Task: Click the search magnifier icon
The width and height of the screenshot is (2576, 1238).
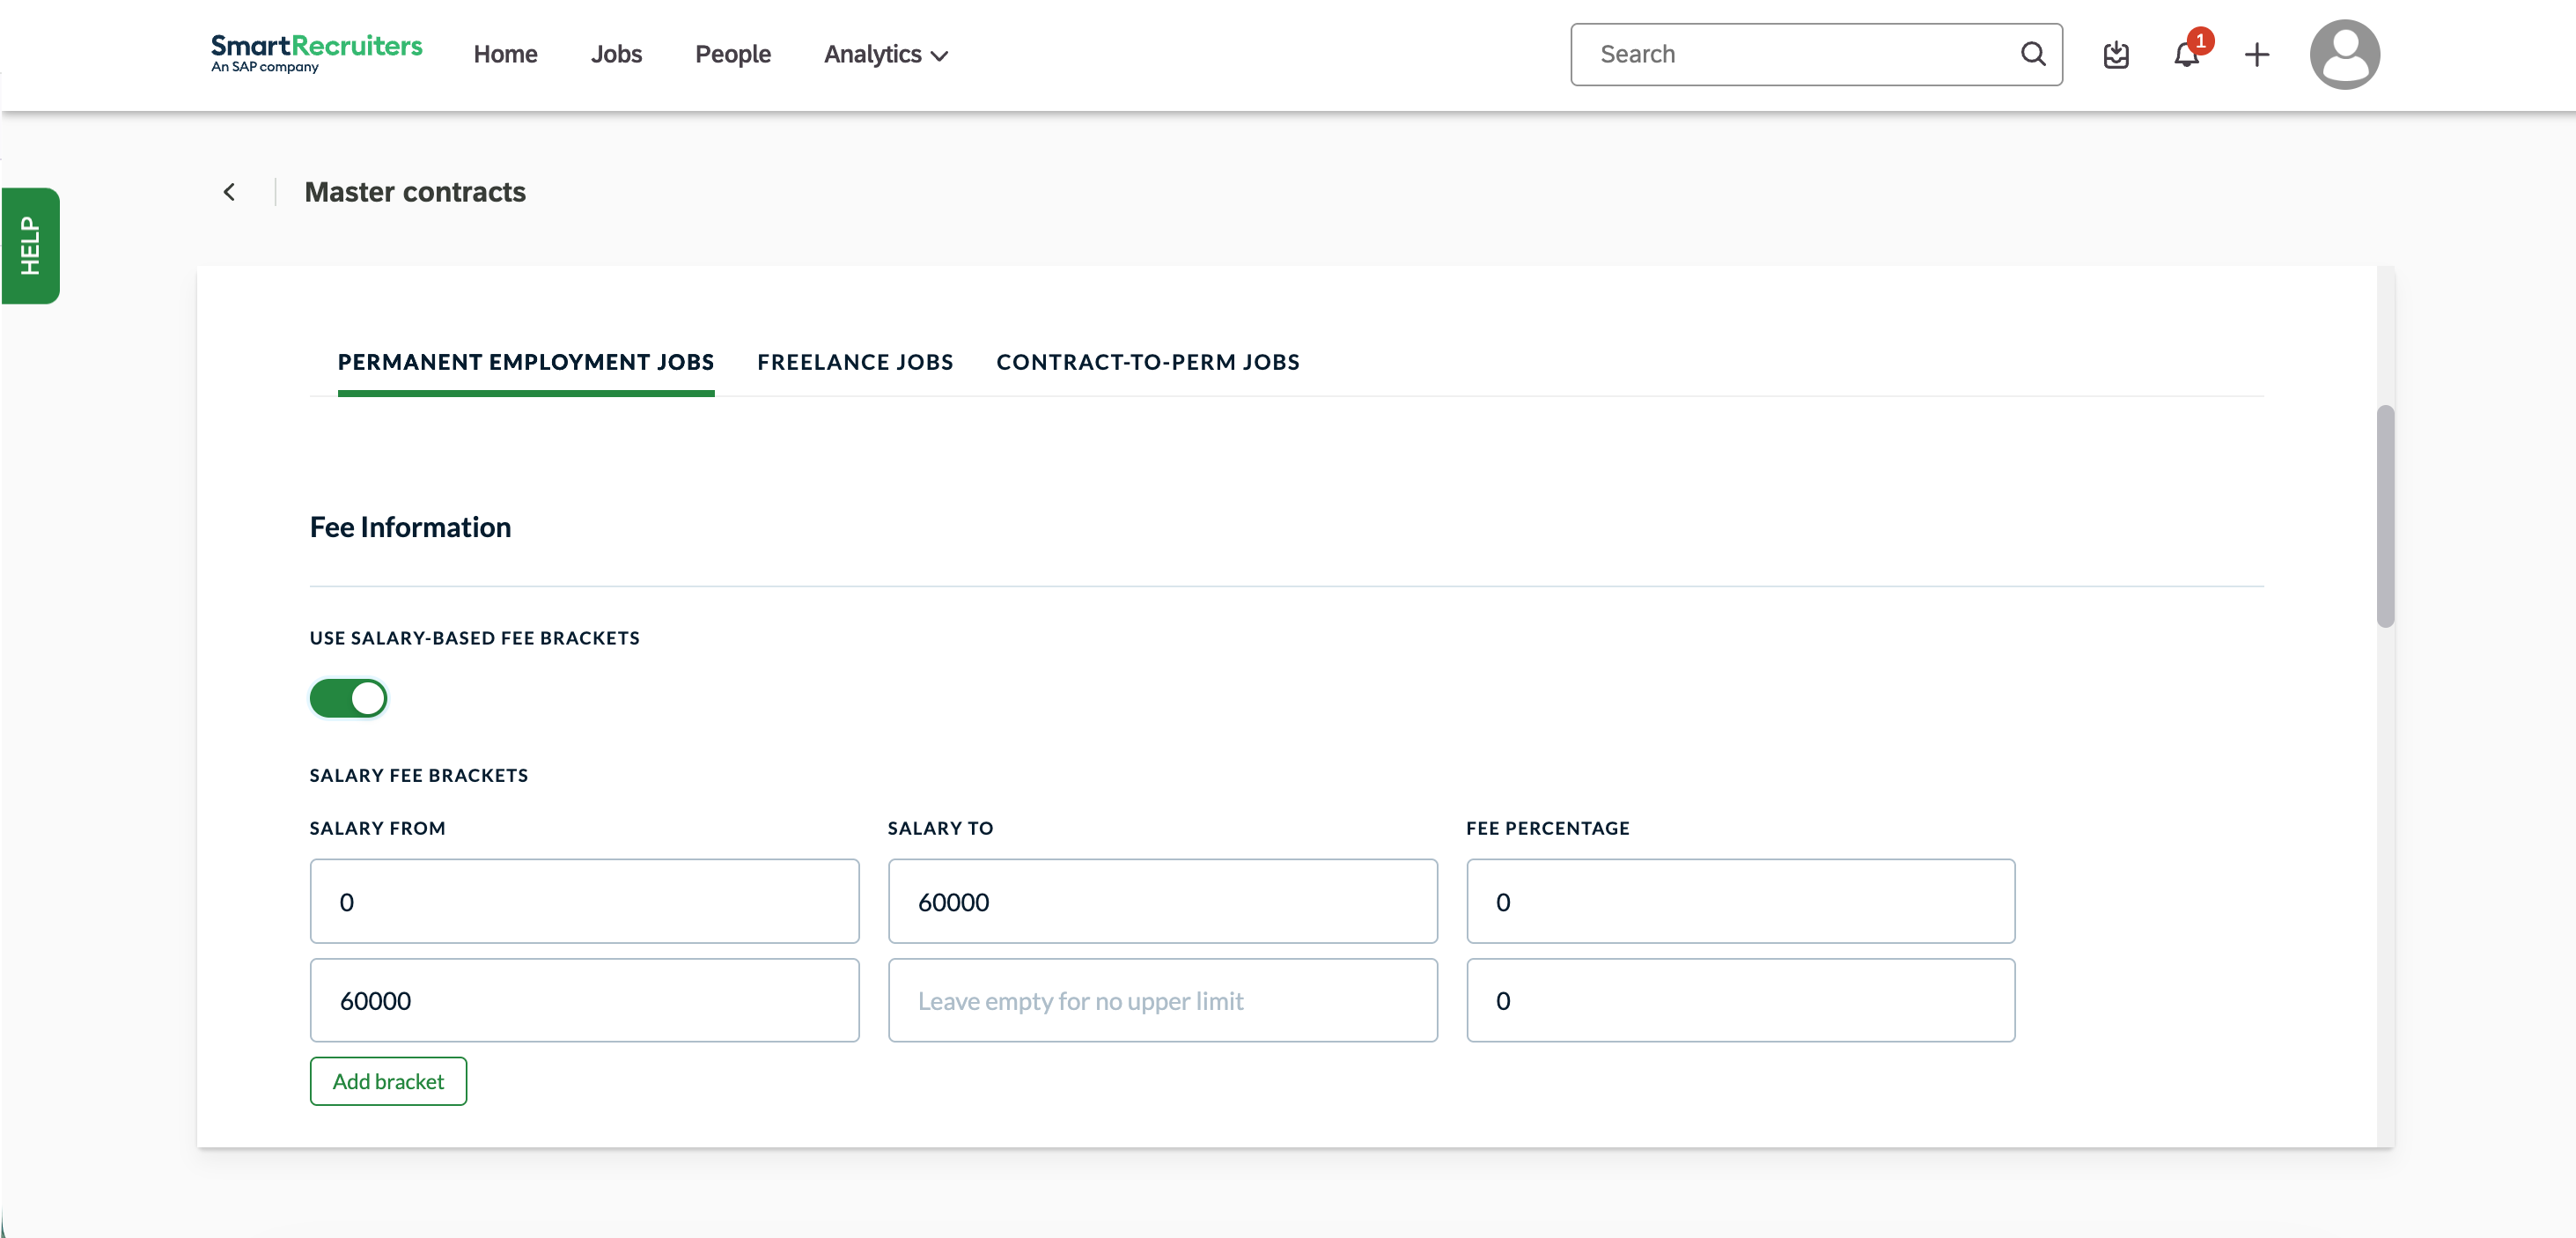Action: 2033,54
